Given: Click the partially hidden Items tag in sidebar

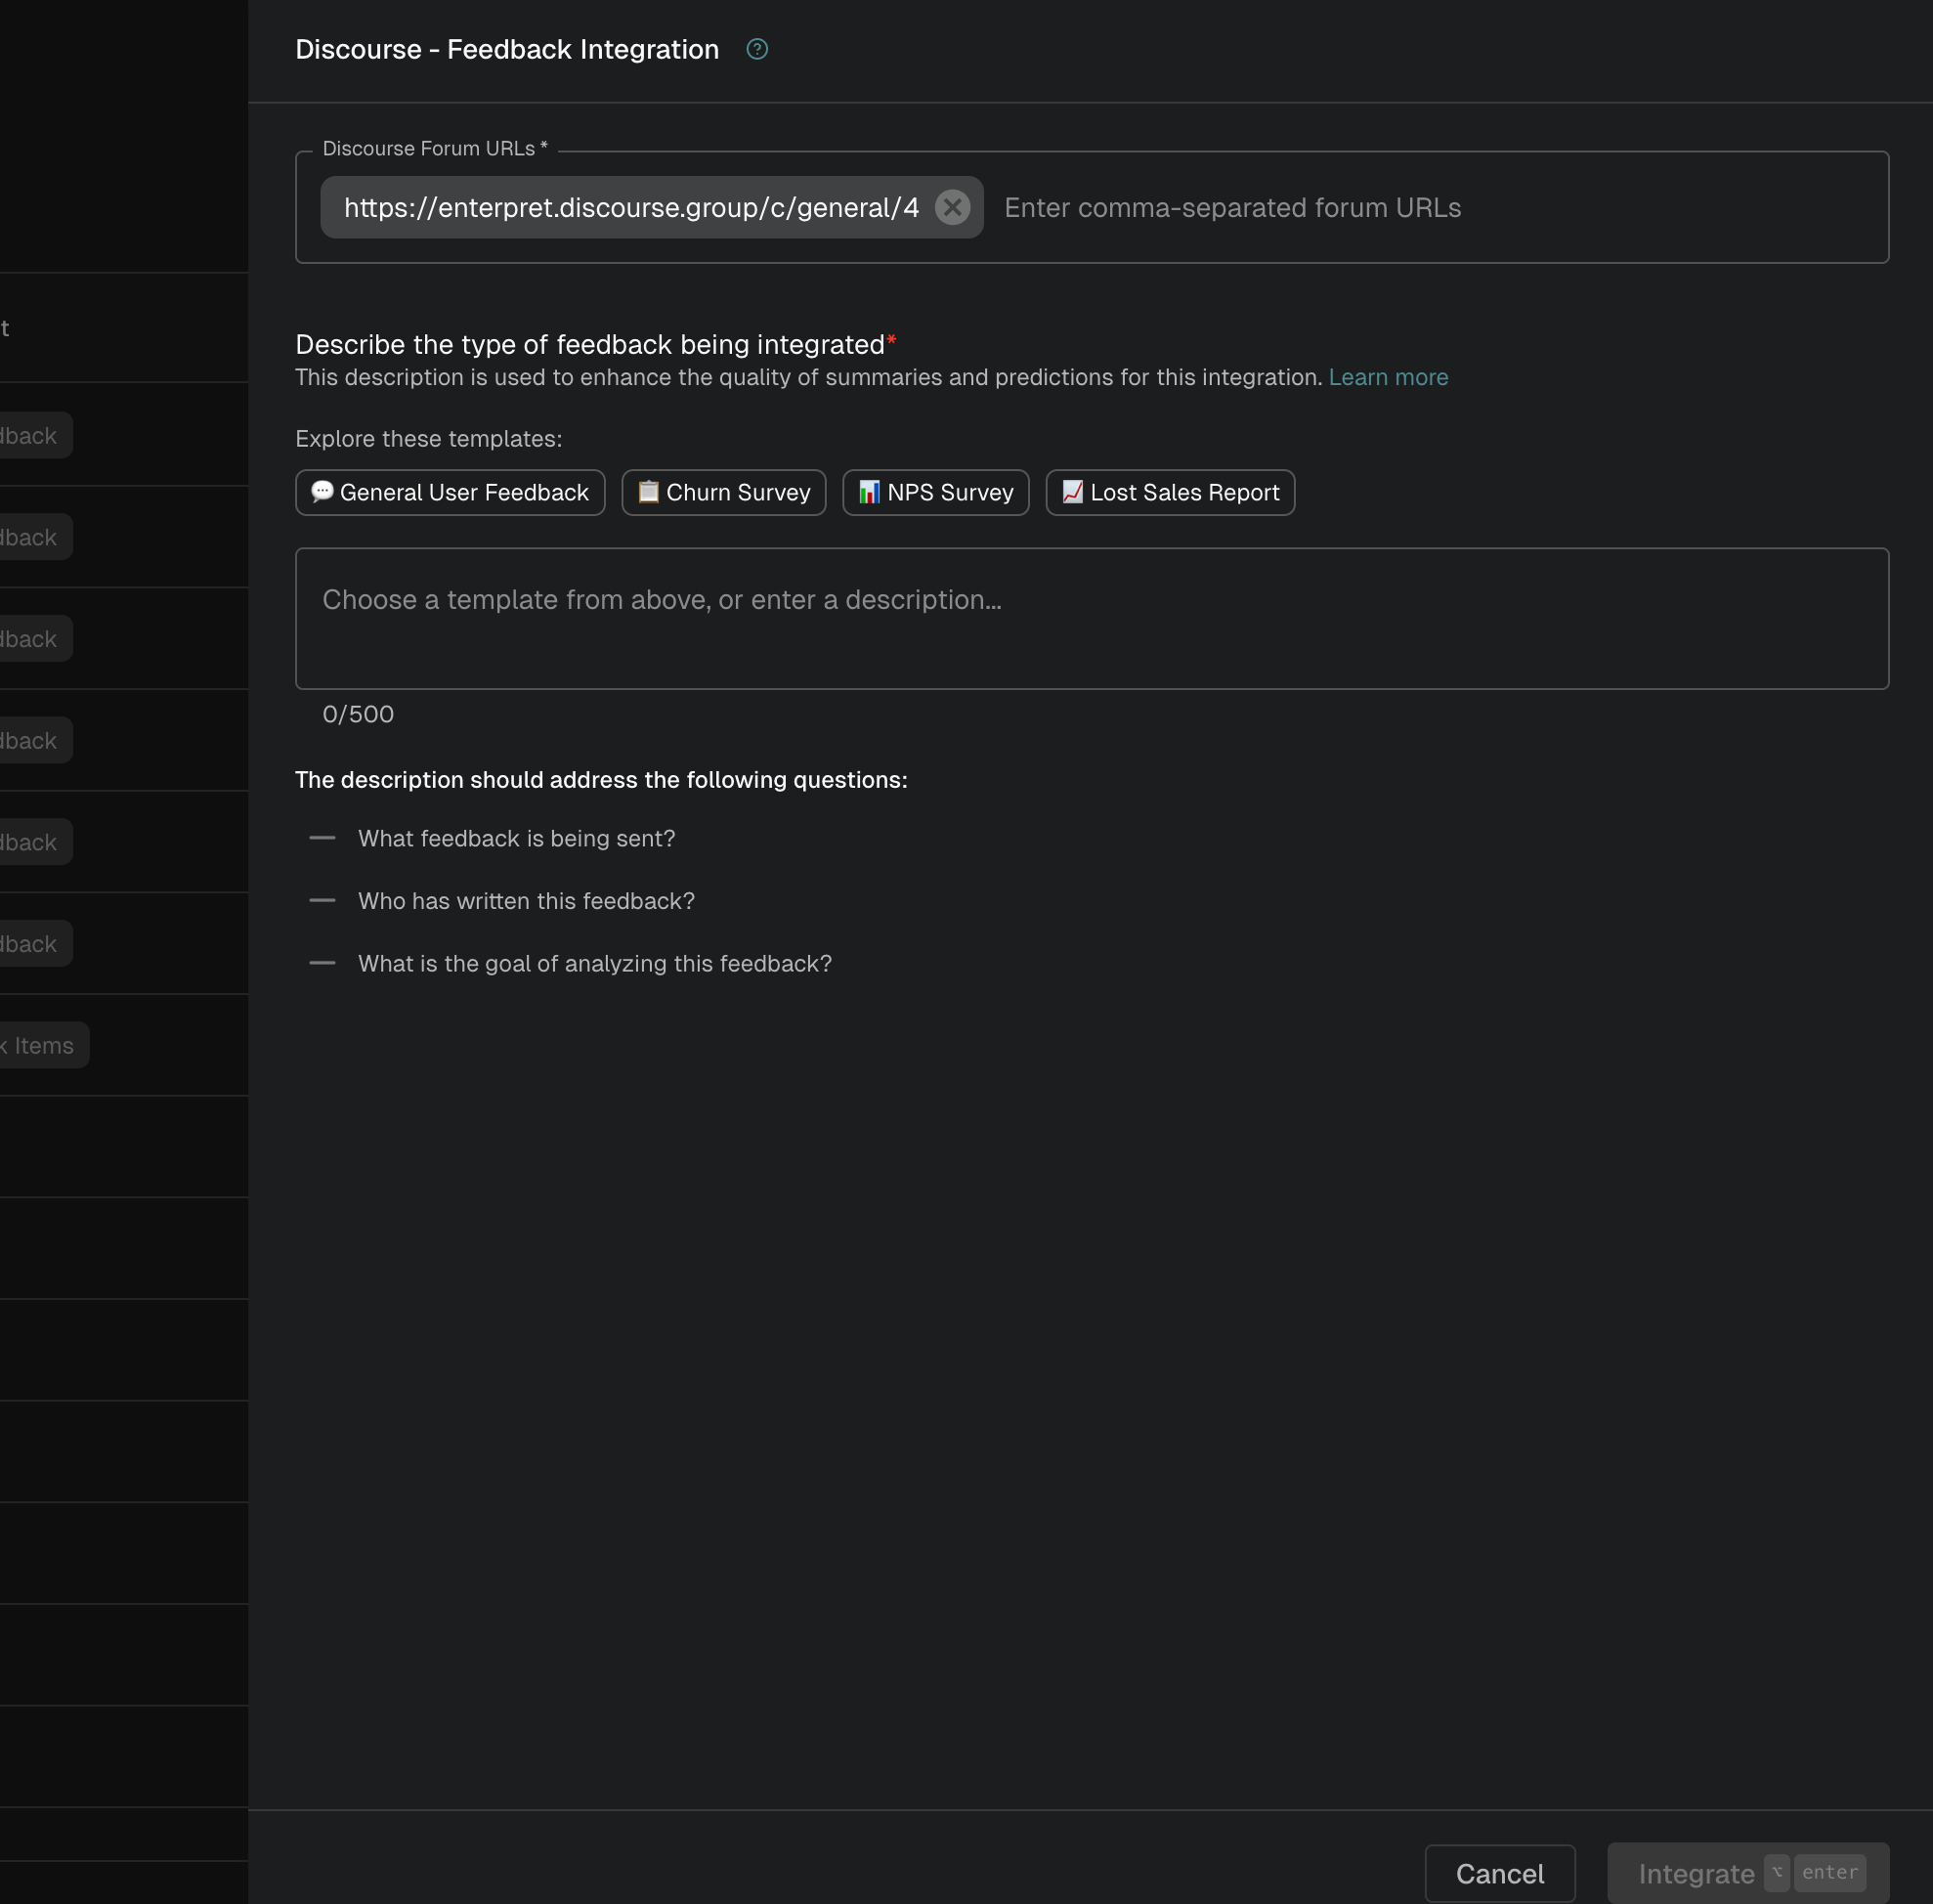Looking at the screenshot, I should (x=44, y=1045).
